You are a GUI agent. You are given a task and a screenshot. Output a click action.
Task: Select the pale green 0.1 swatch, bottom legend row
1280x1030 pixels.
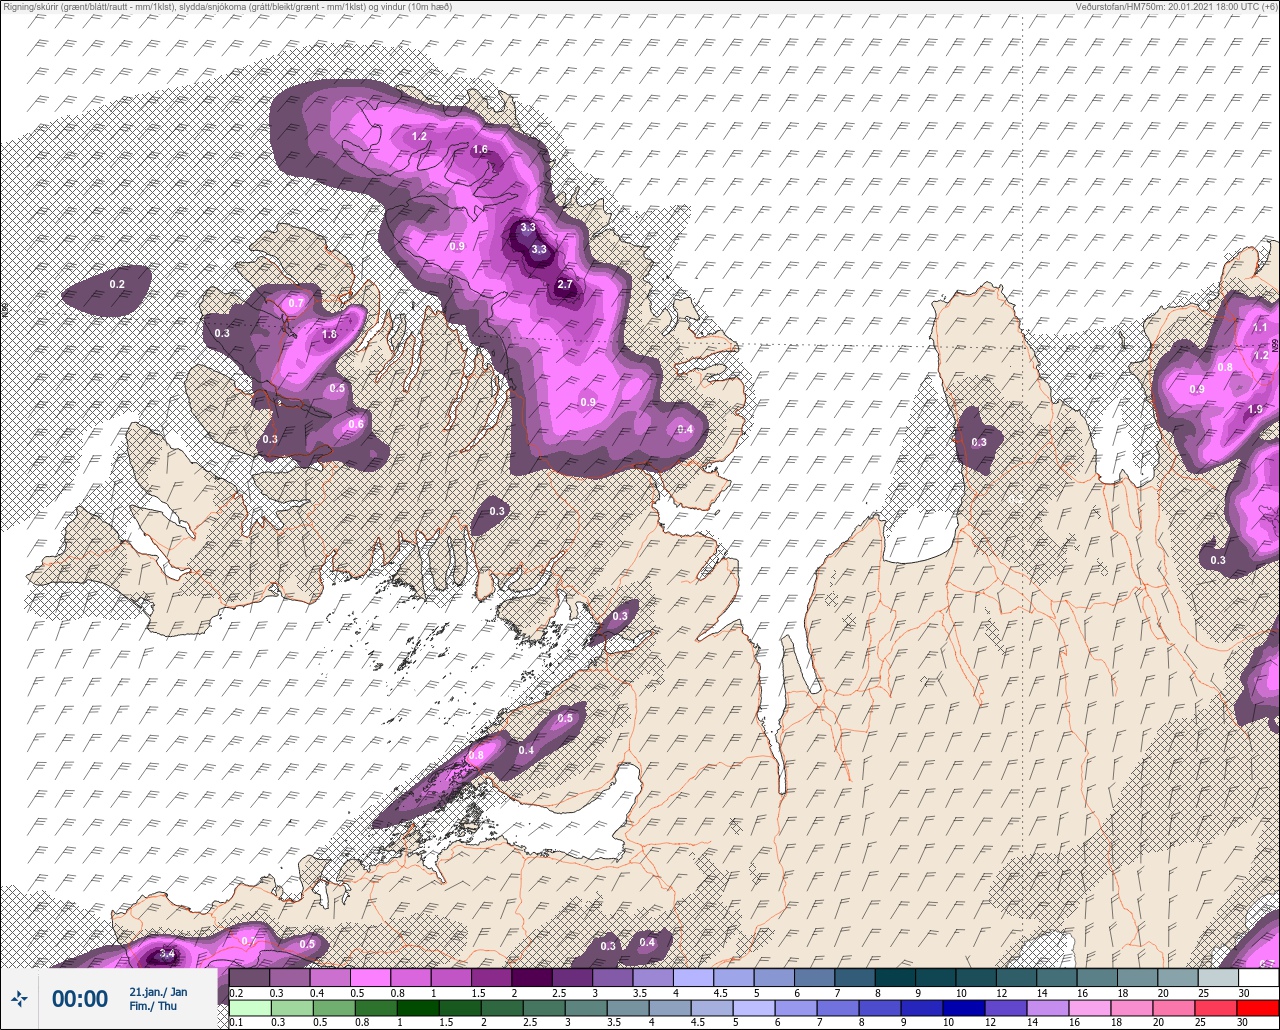pyautogui.click(x=249, y=1007)
